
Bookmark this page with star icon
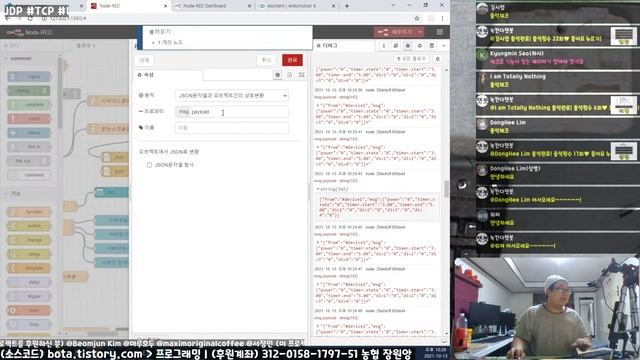coord(417,18)
